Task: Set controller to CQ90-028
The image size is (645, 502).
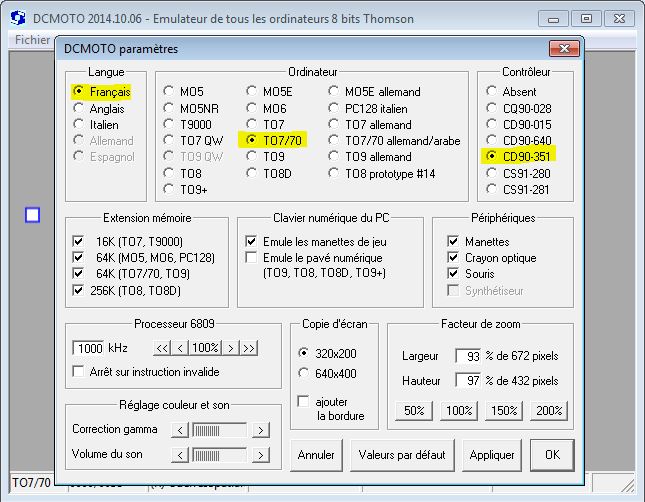Action: click(519, 109)
